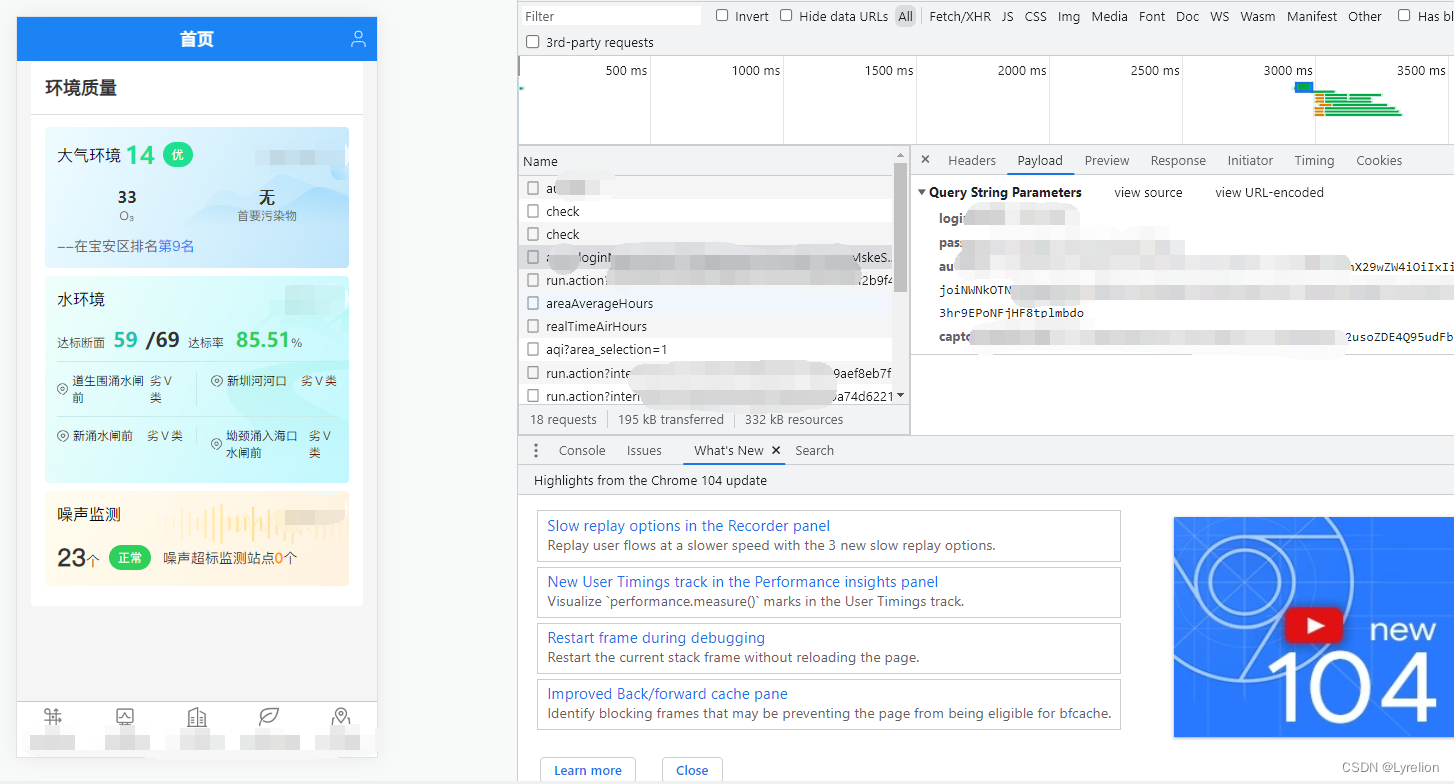Toggle the Has blocked cookies checkbox

pyautogui.click(x=1404, y=16)
